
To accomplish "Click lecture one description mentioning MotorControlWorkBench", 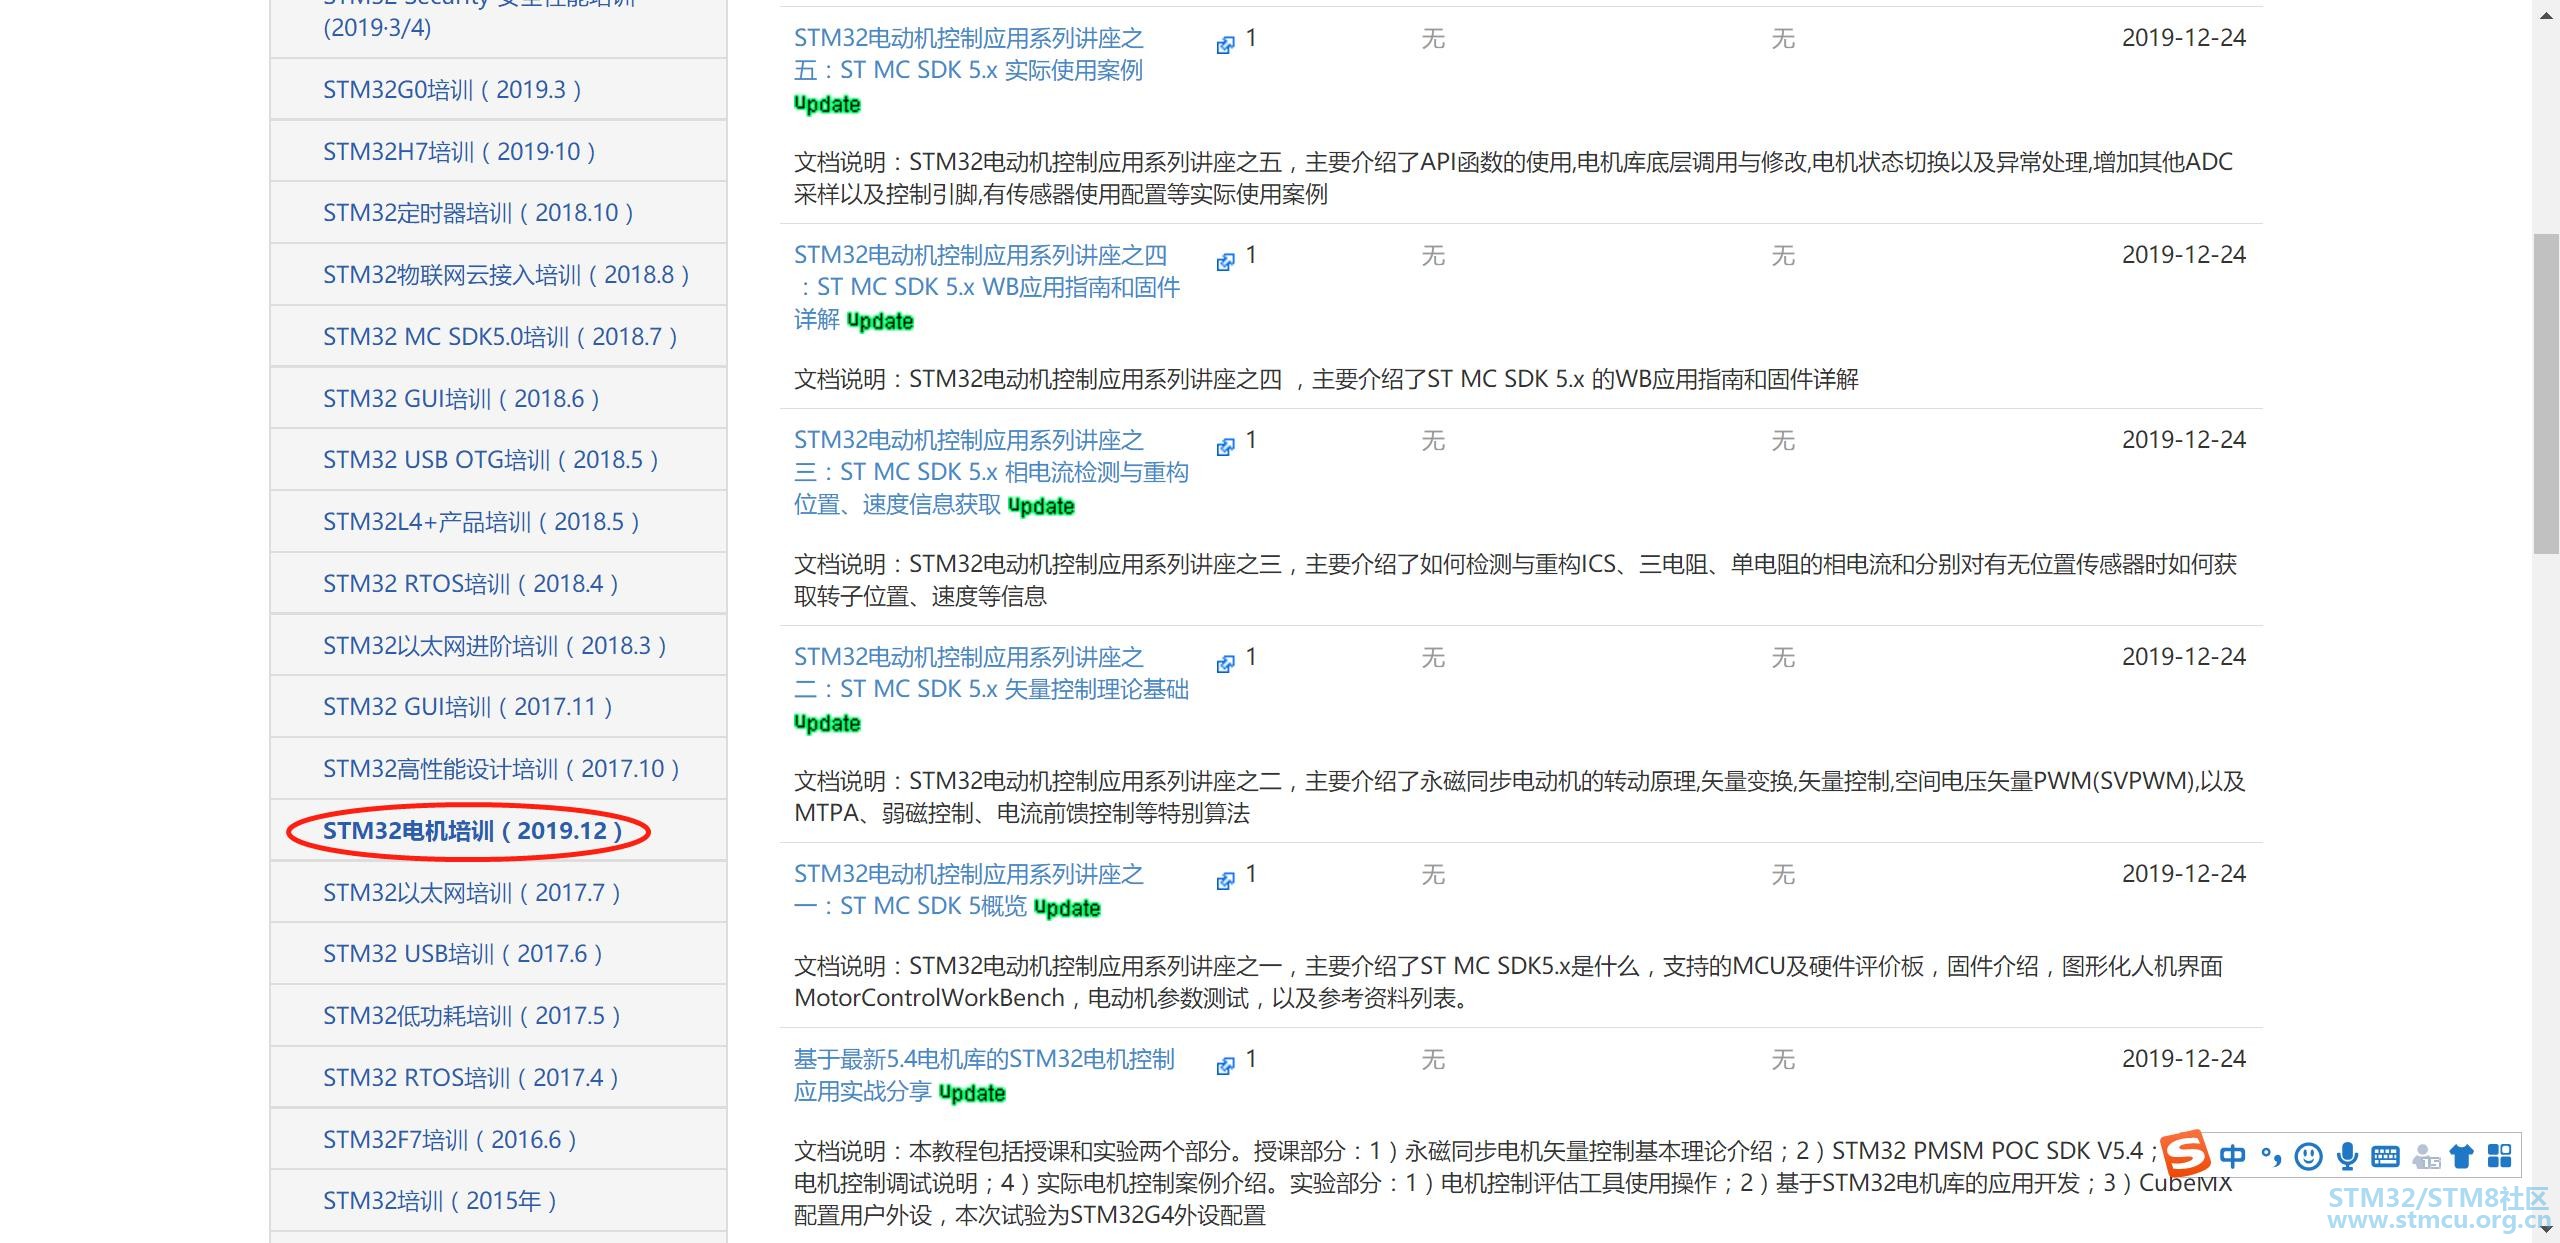I will (x=1508, y=982).
